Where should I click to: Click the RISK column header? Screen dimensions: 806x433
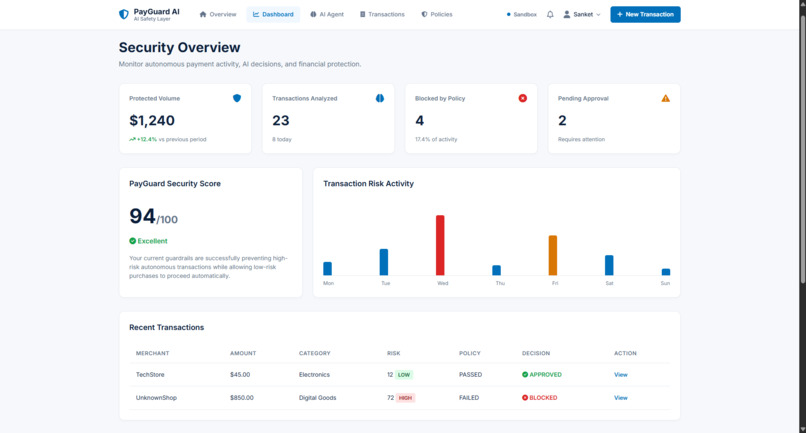tap(394, 353)
